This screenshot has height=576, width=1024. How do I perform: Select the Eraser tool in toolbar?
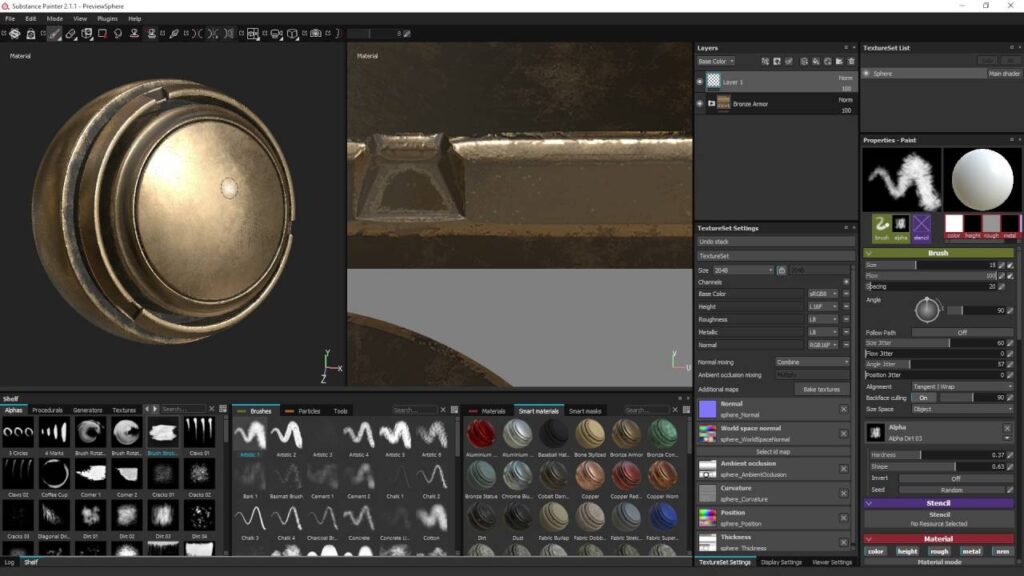pos(71,33)
